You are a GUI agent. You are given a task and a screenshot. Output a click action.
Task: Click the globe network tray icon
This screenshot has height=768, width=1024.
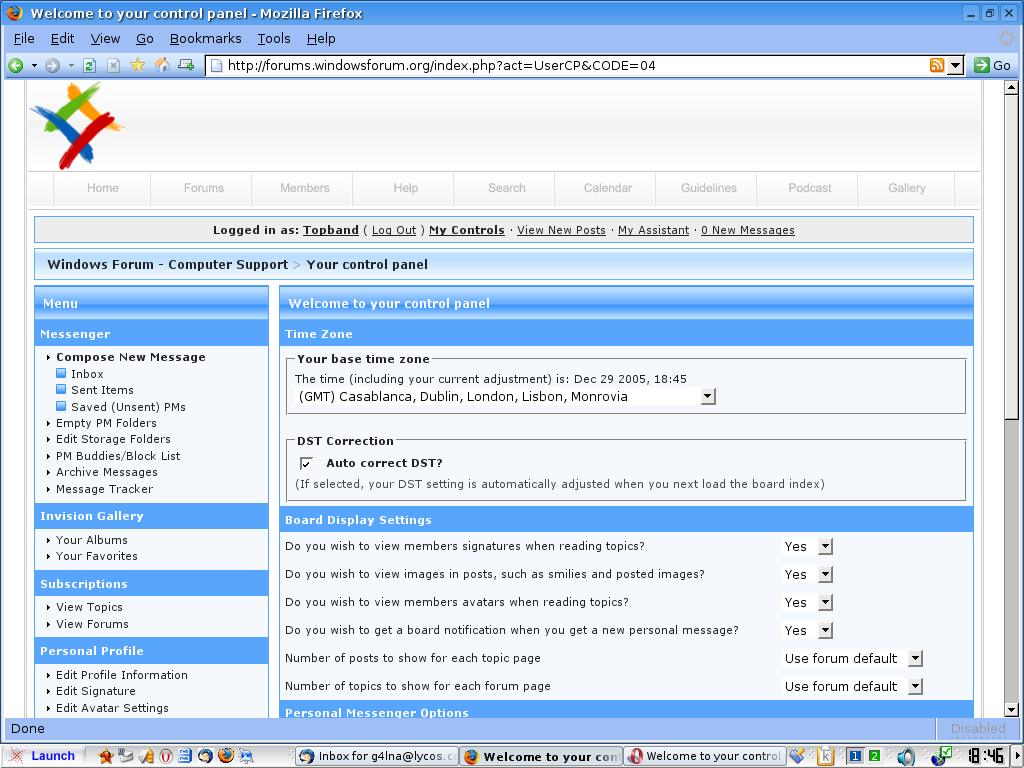[x=941, y=756]
